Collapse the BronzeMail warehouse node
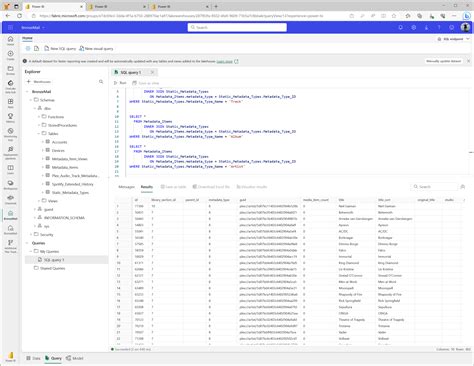The width and height of the screenshot is (474, 366). (27, 92)
